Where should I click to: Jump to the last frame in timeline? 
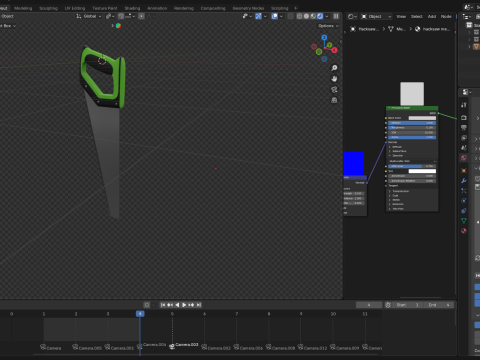(x=199, y=305)
